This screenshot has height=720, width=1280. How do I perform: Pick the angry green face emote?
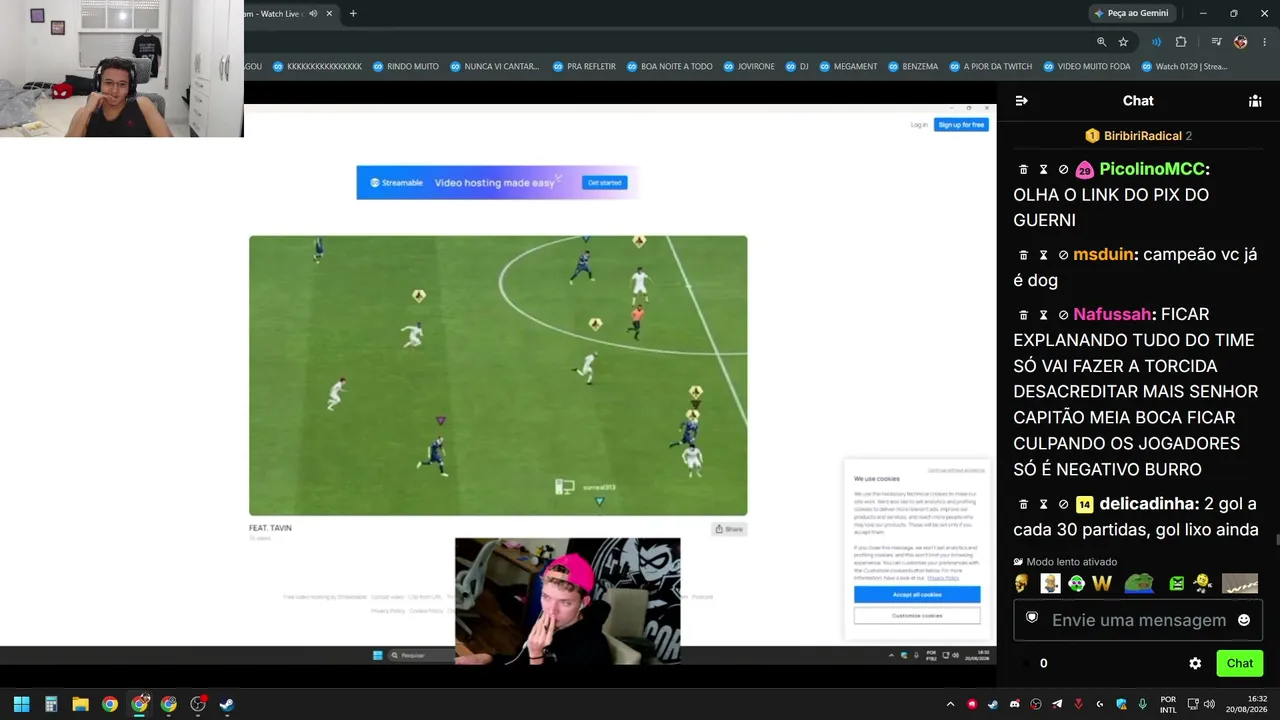click(x=1177, y=583)
